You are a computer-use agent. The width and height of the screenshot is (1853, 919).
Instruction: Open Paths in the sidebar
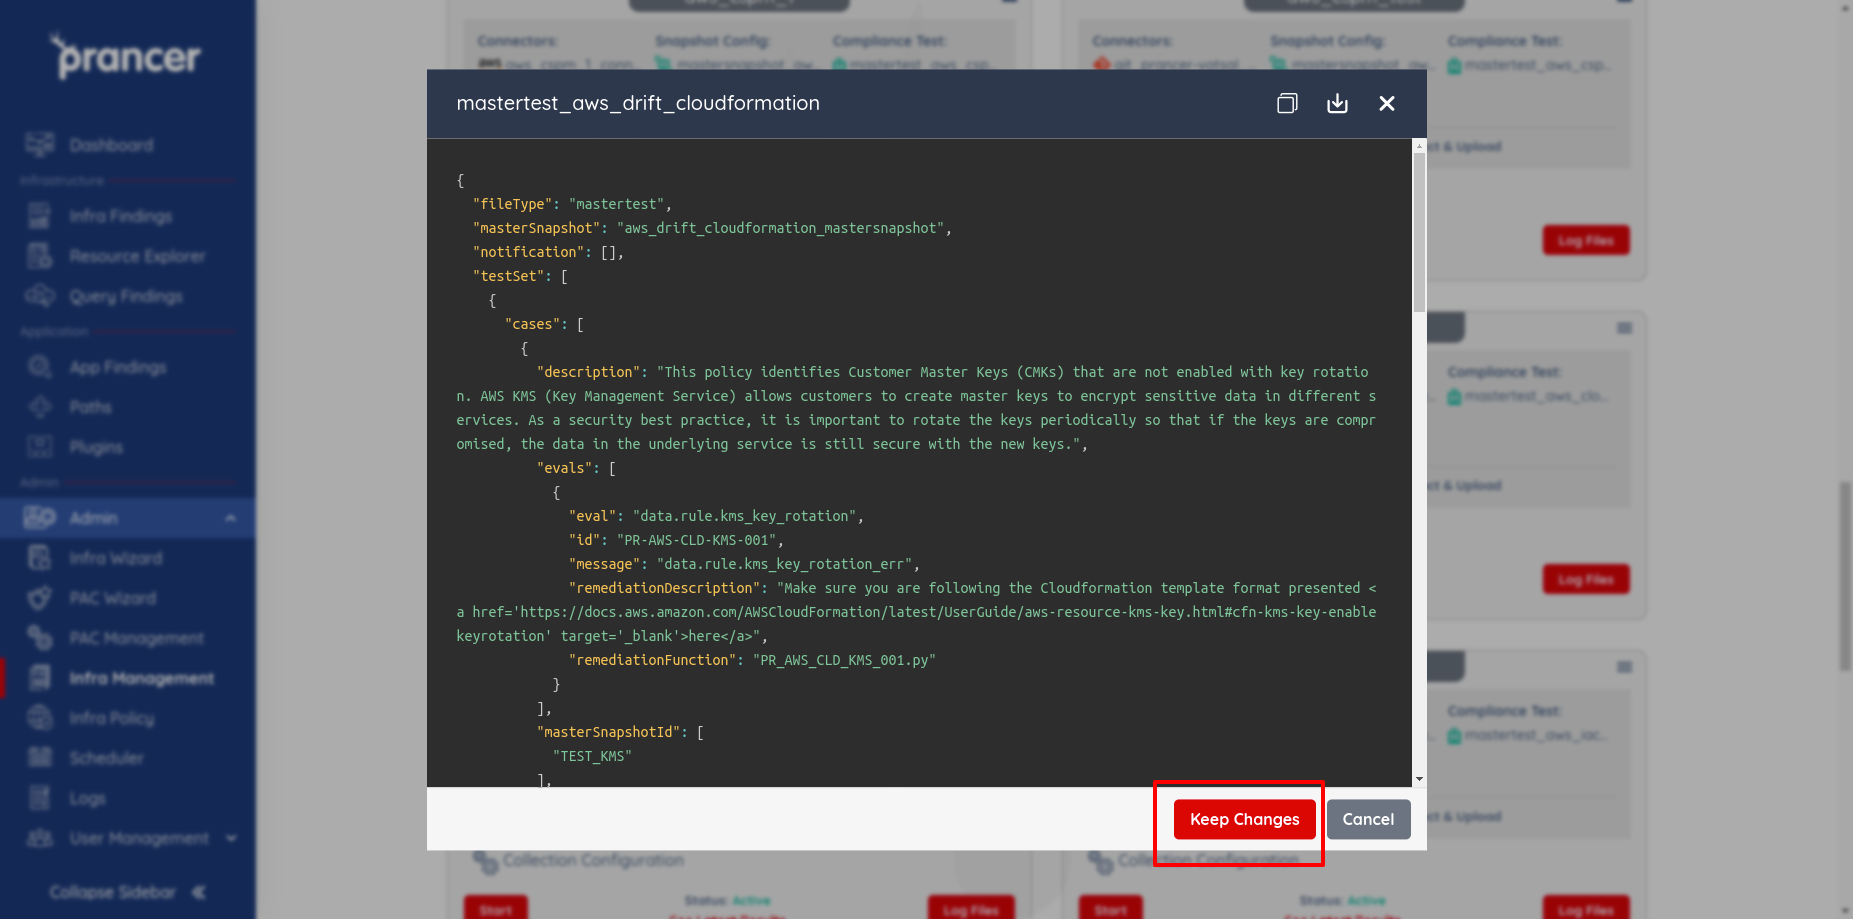pyautogui.click(x=90, y=407)
